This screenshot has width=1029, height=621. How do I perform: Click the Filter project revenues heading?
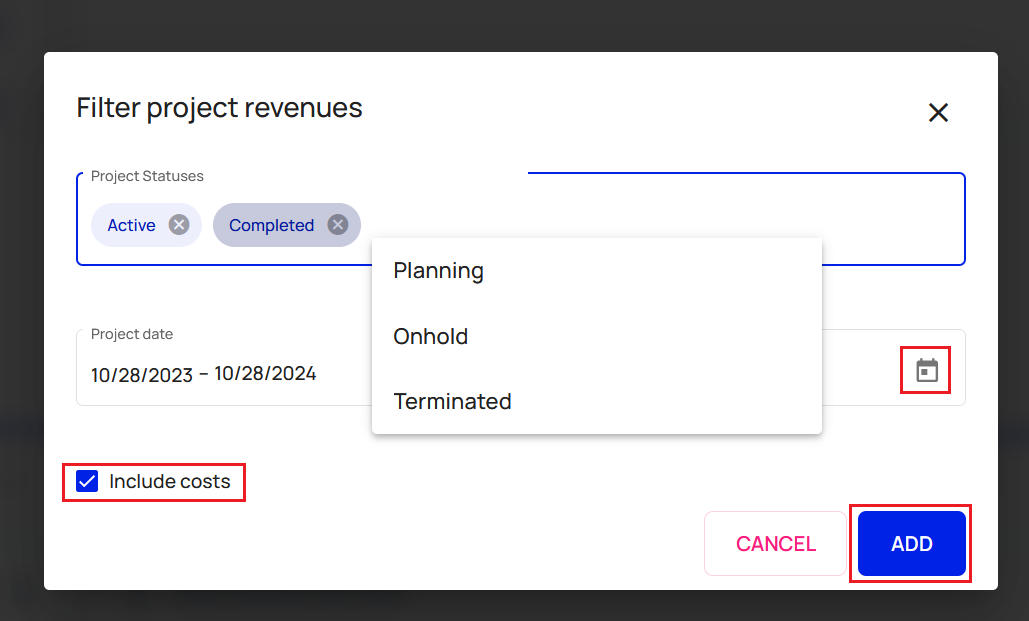tap(219, 108)
